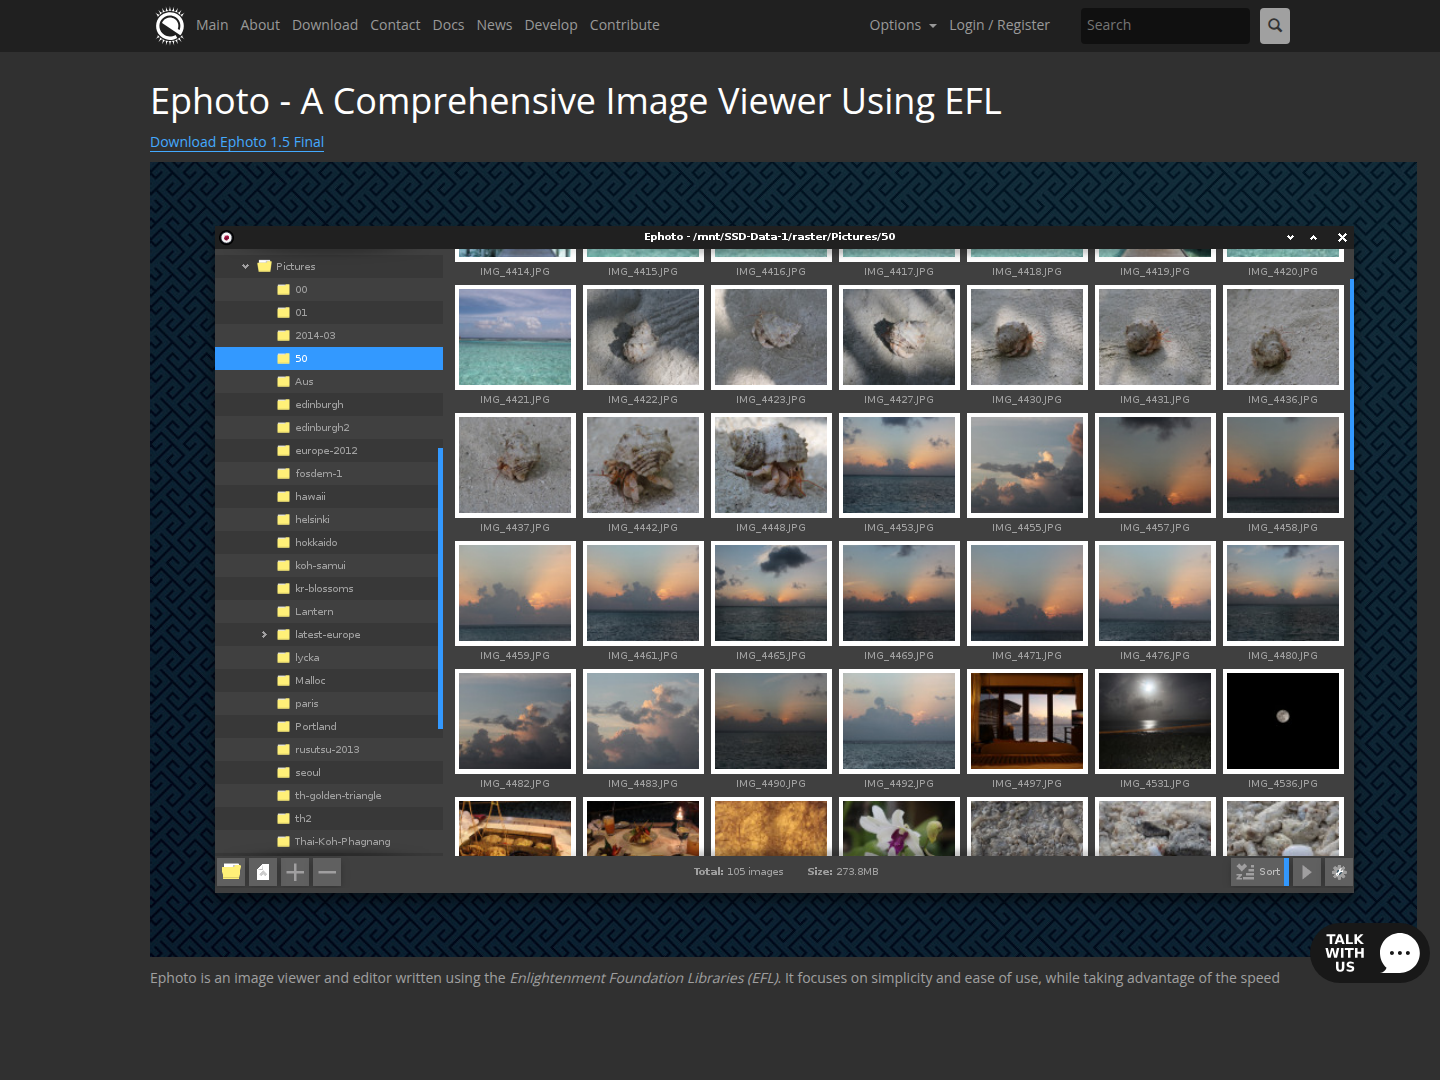Open the News page
This screenshot has width=1440, height=1080.
[494, 25]
